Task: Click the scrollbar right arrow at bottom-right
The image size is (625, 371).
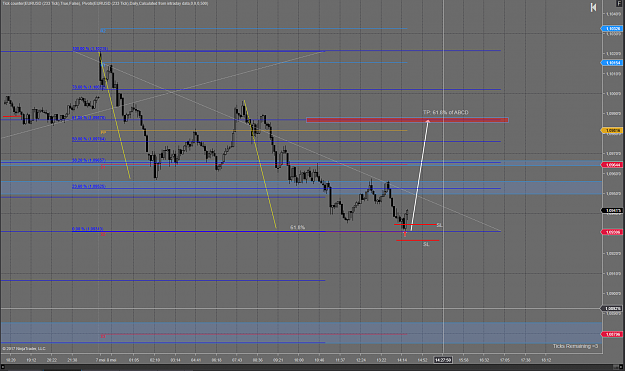Action: coord(622,367)
